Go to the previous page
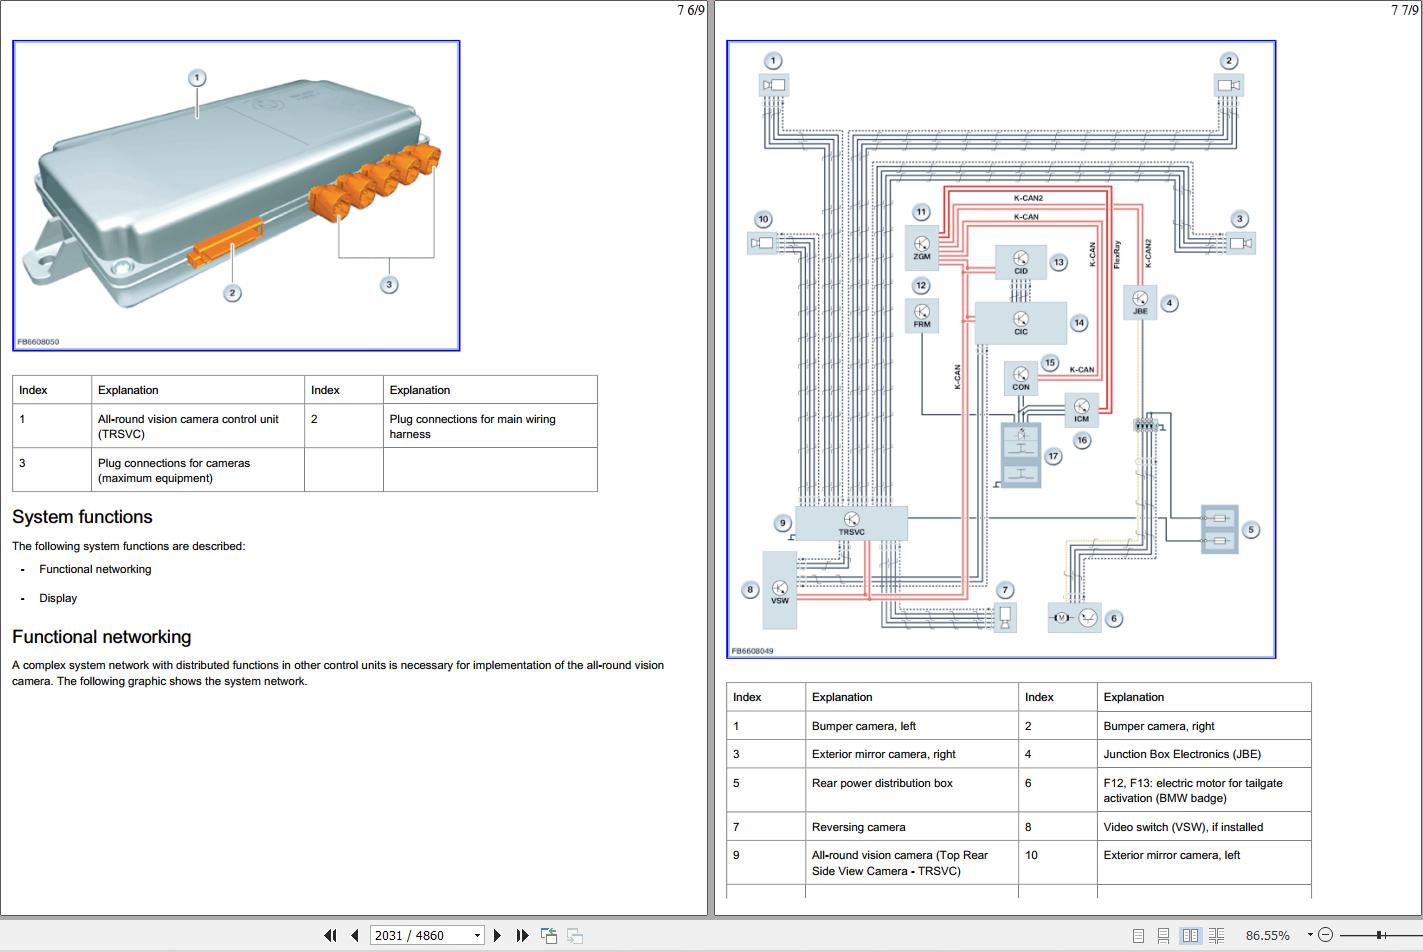The width and height of the screenshot is (1423, 952). 354,935
